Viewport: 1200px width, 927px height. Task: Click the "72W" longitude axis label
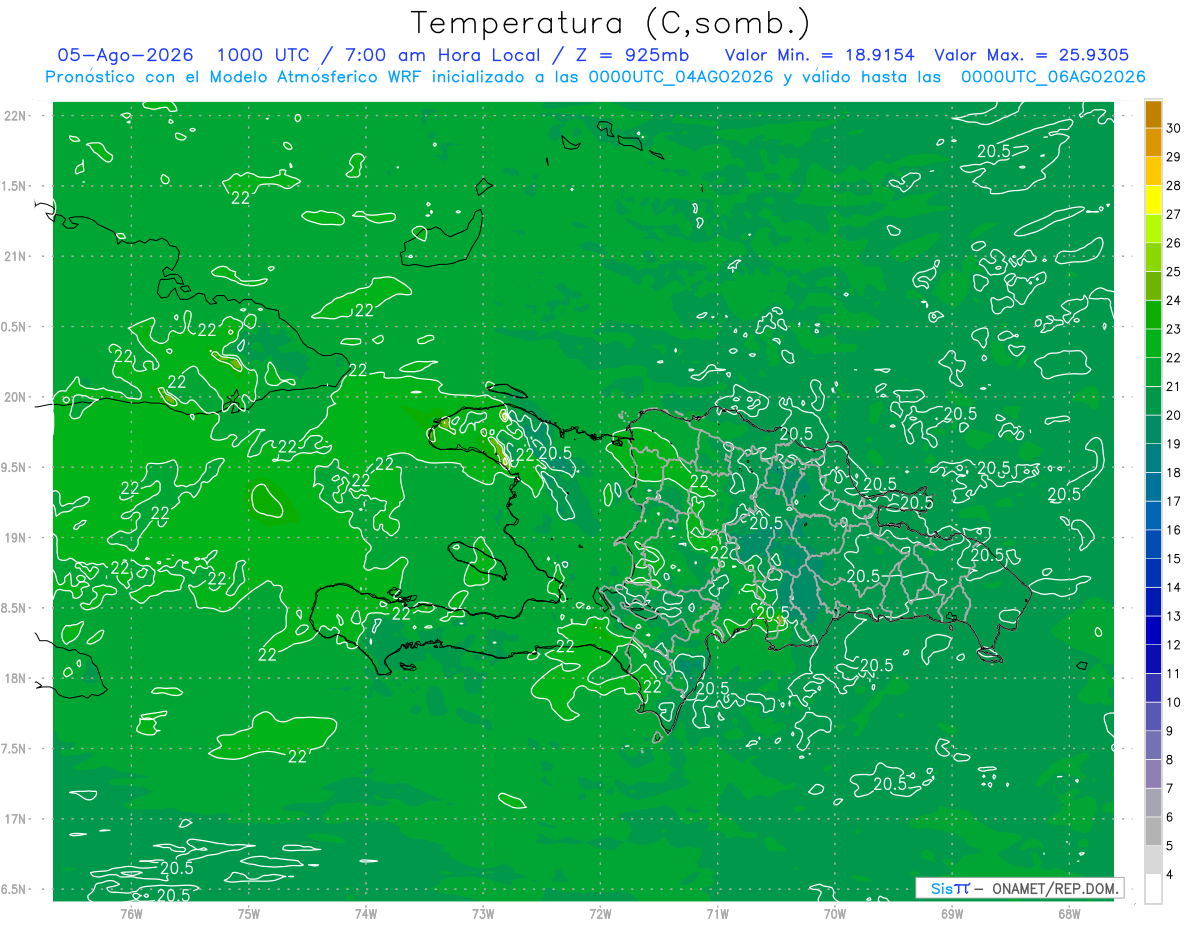pyautogui.click(x=600, y=913)
